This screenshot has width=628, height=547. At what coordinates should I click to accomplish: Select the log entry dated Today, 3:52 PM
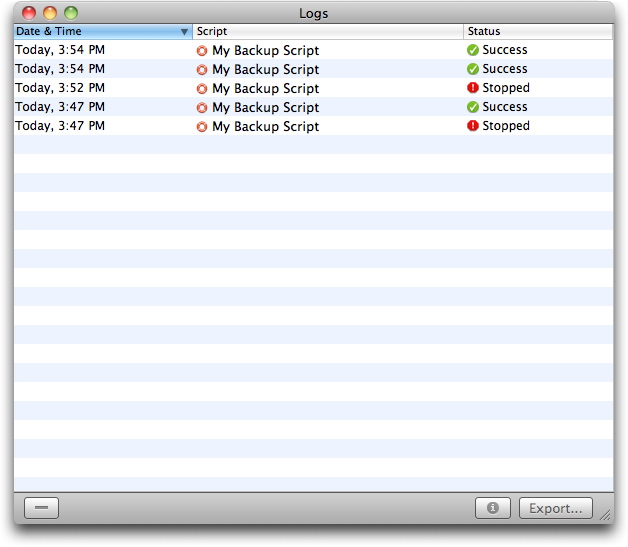point(313,88)
